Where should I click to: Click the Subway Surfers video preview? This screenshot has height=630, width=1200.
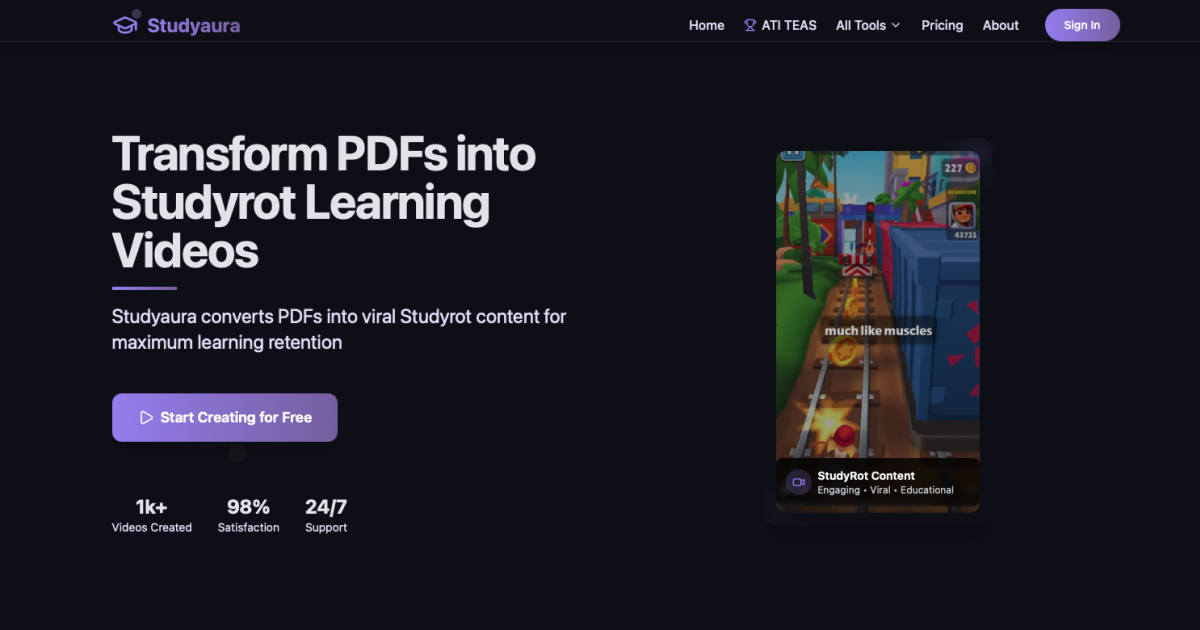click(x=878, y=331)
